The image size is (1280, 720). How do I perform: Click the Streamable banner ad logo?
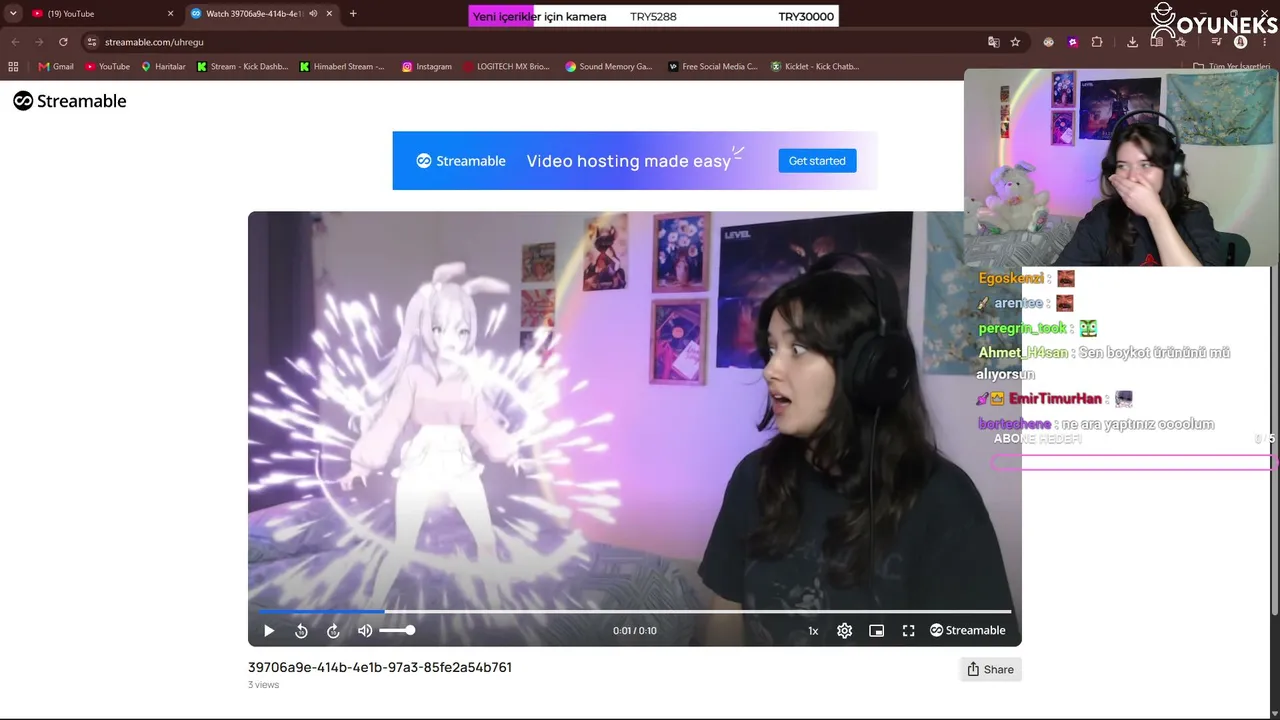click(461, 161)
